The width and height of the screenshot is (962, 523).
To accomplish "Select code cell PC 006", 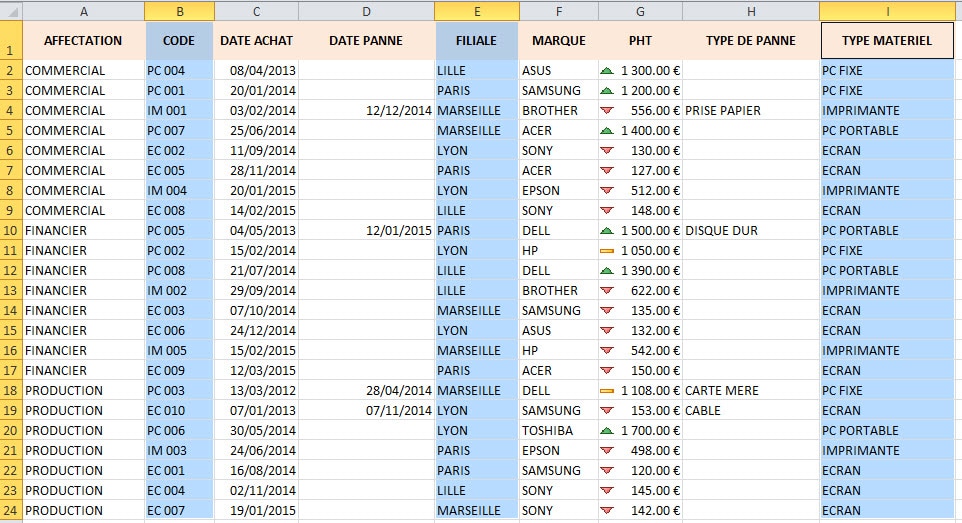I will (180, 430).
